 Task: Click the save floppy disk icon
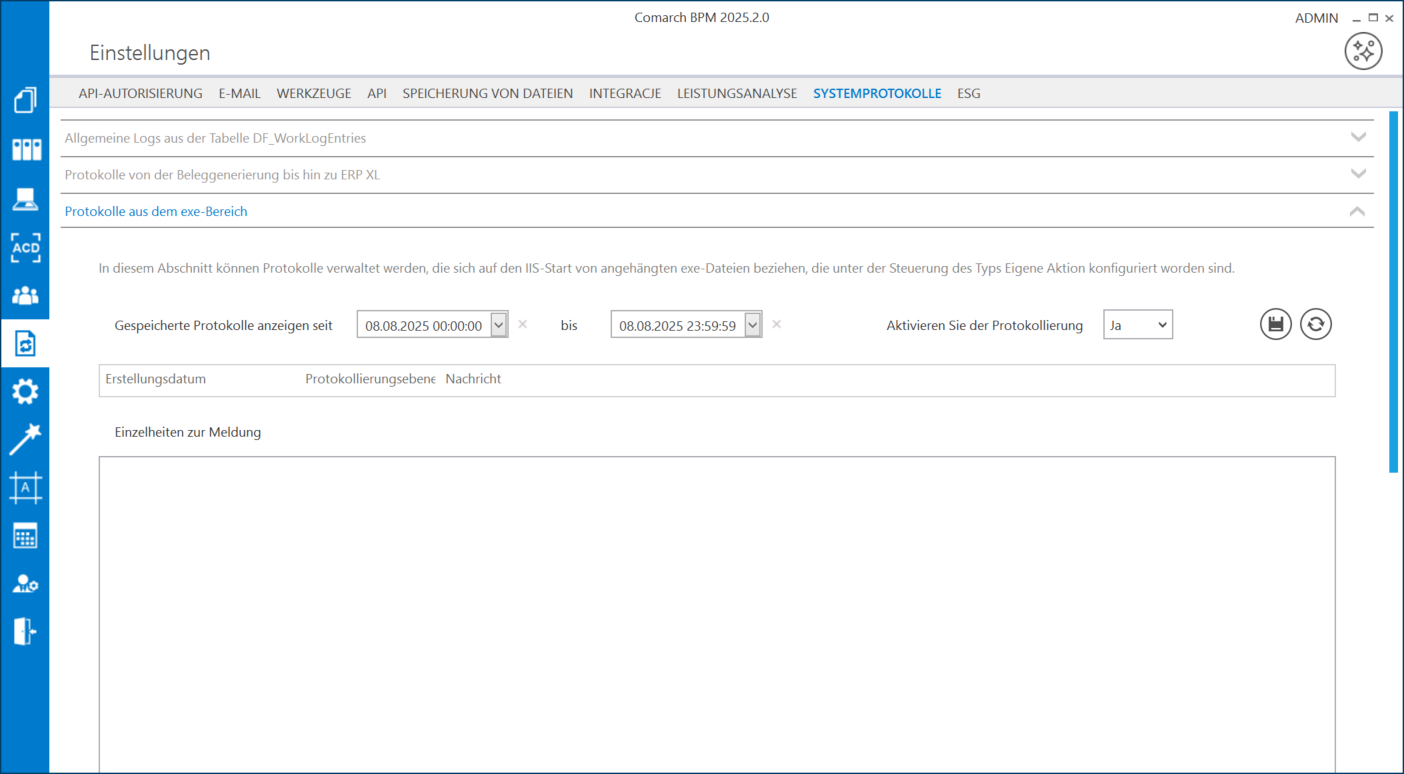coord(1275,324)
